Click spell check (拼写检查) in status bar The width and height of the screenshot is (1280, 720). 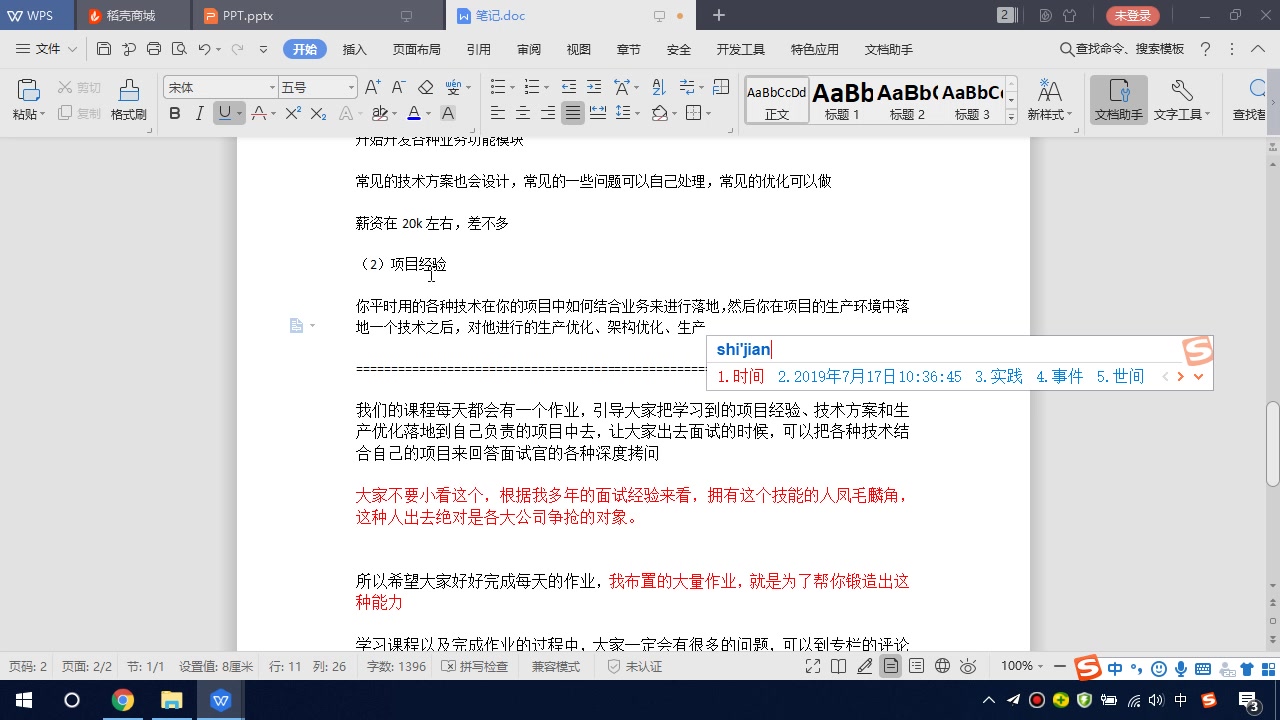click(475, 666)
